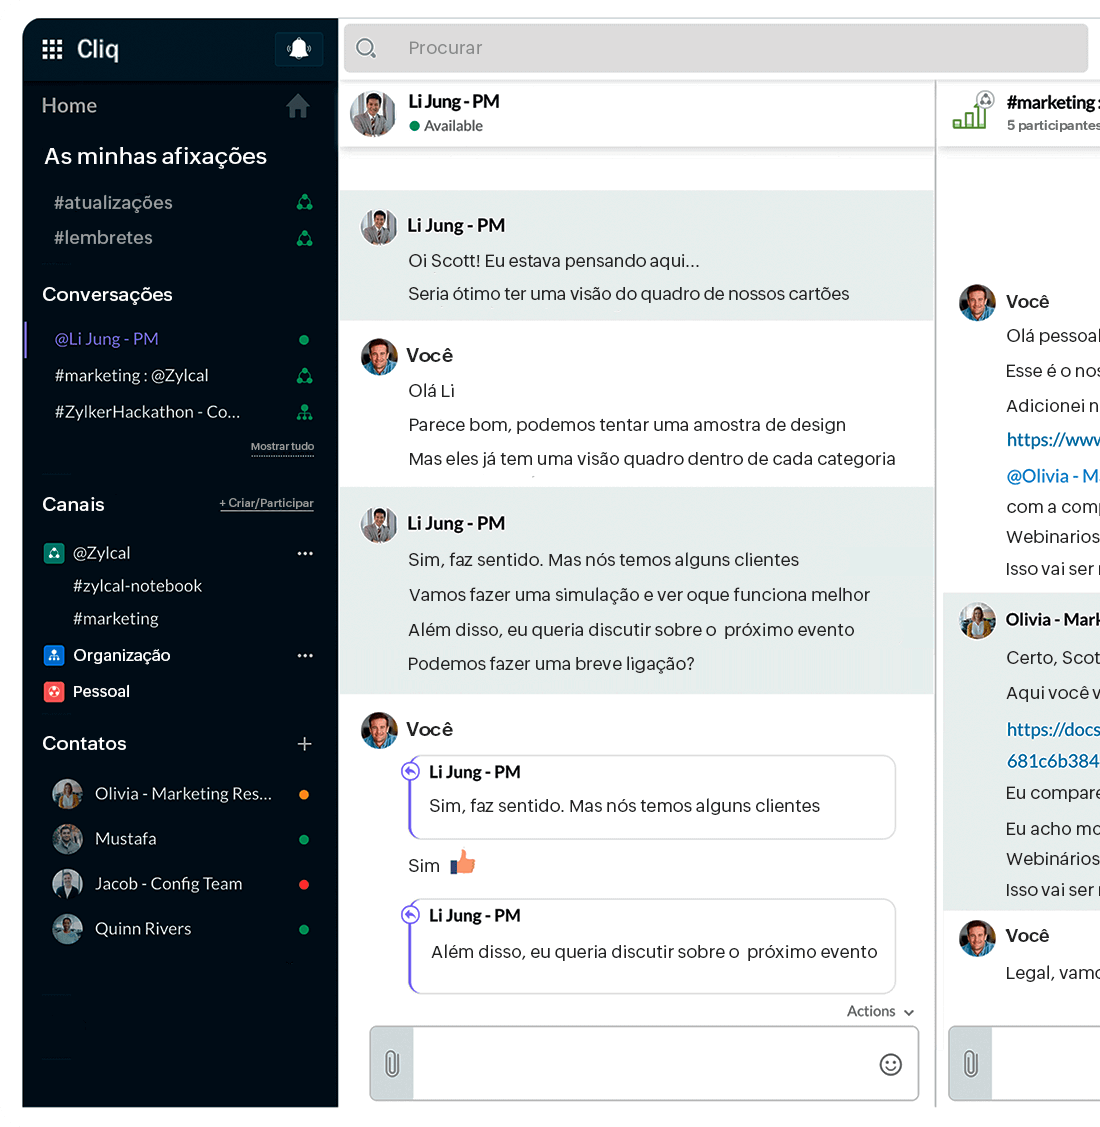Click the message 'Oi Scott! Eu estava pensando aqui...'
The height and width of the screenshot is (1127, 1100).
tap(554, 261)
